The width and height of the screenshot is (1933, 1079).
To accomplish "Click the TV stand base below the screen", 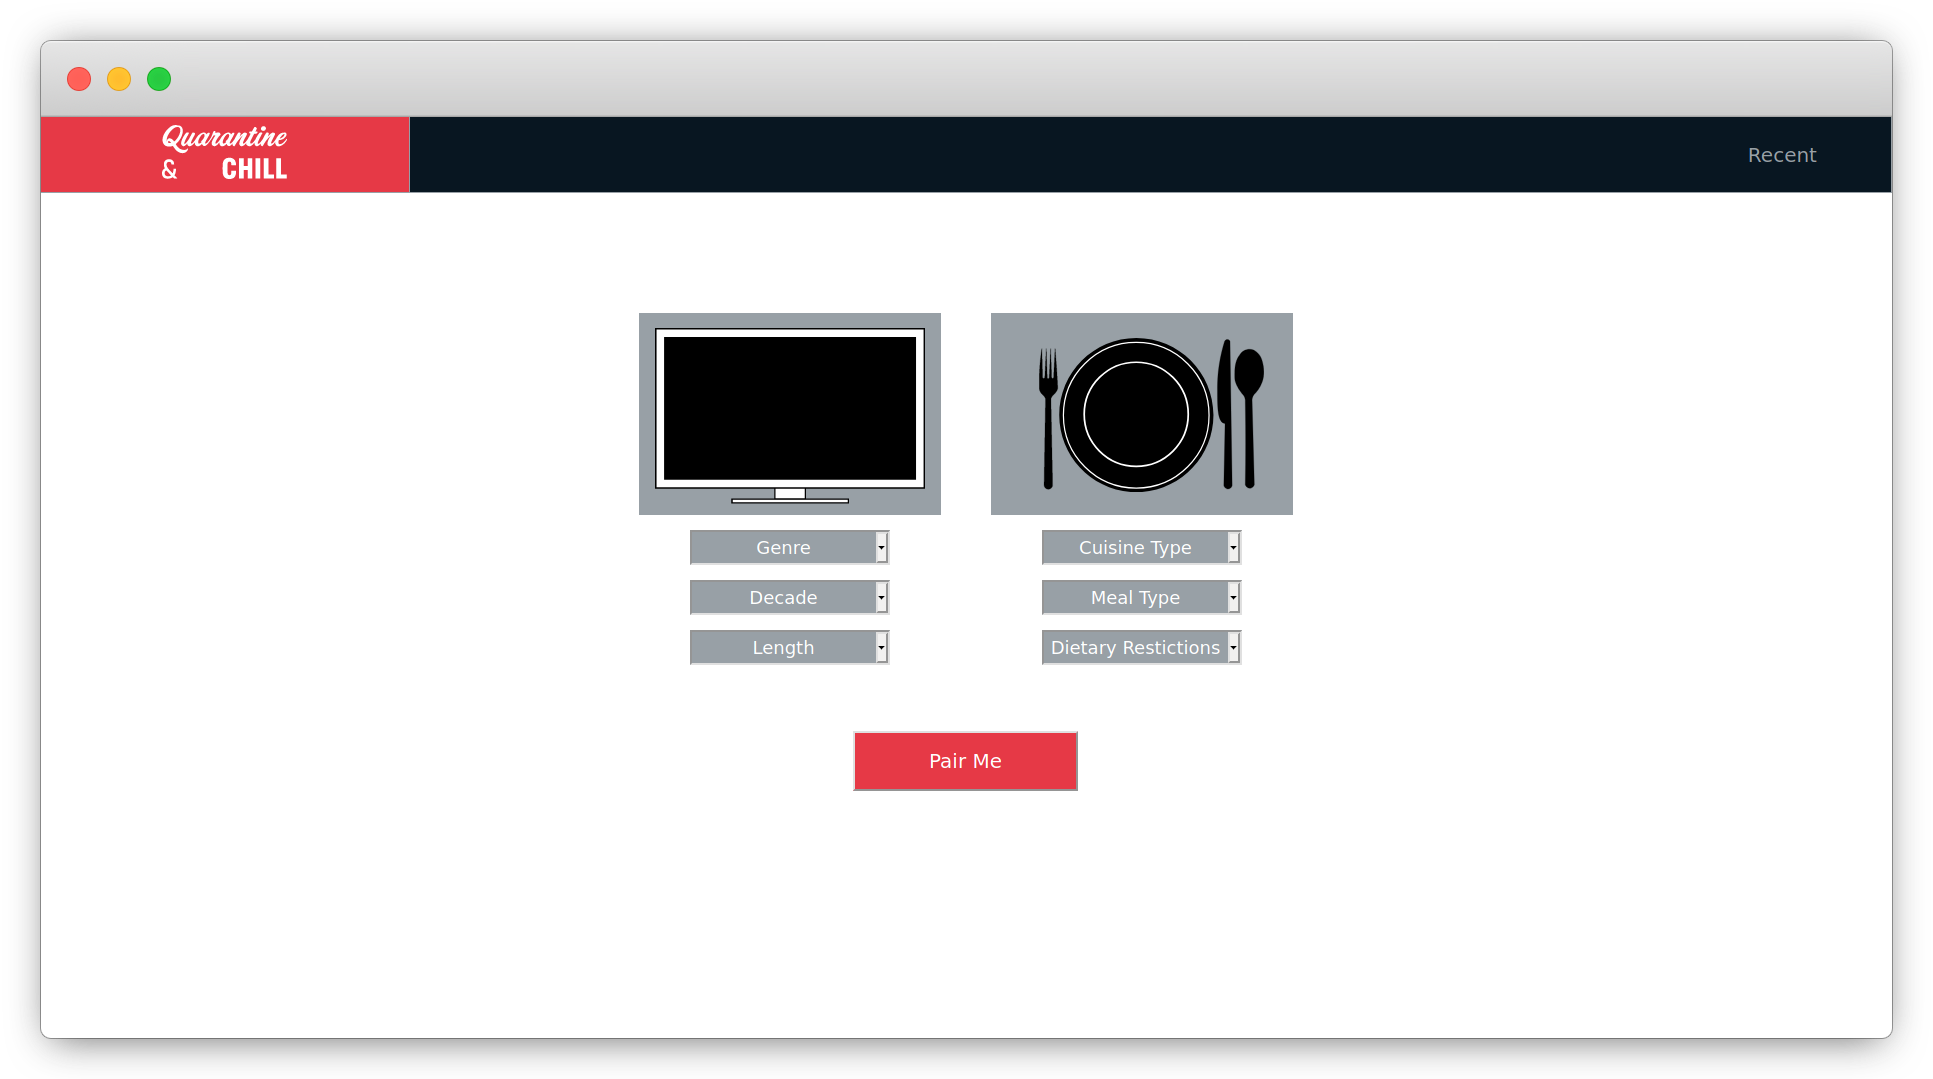I will tap(789, 498).
